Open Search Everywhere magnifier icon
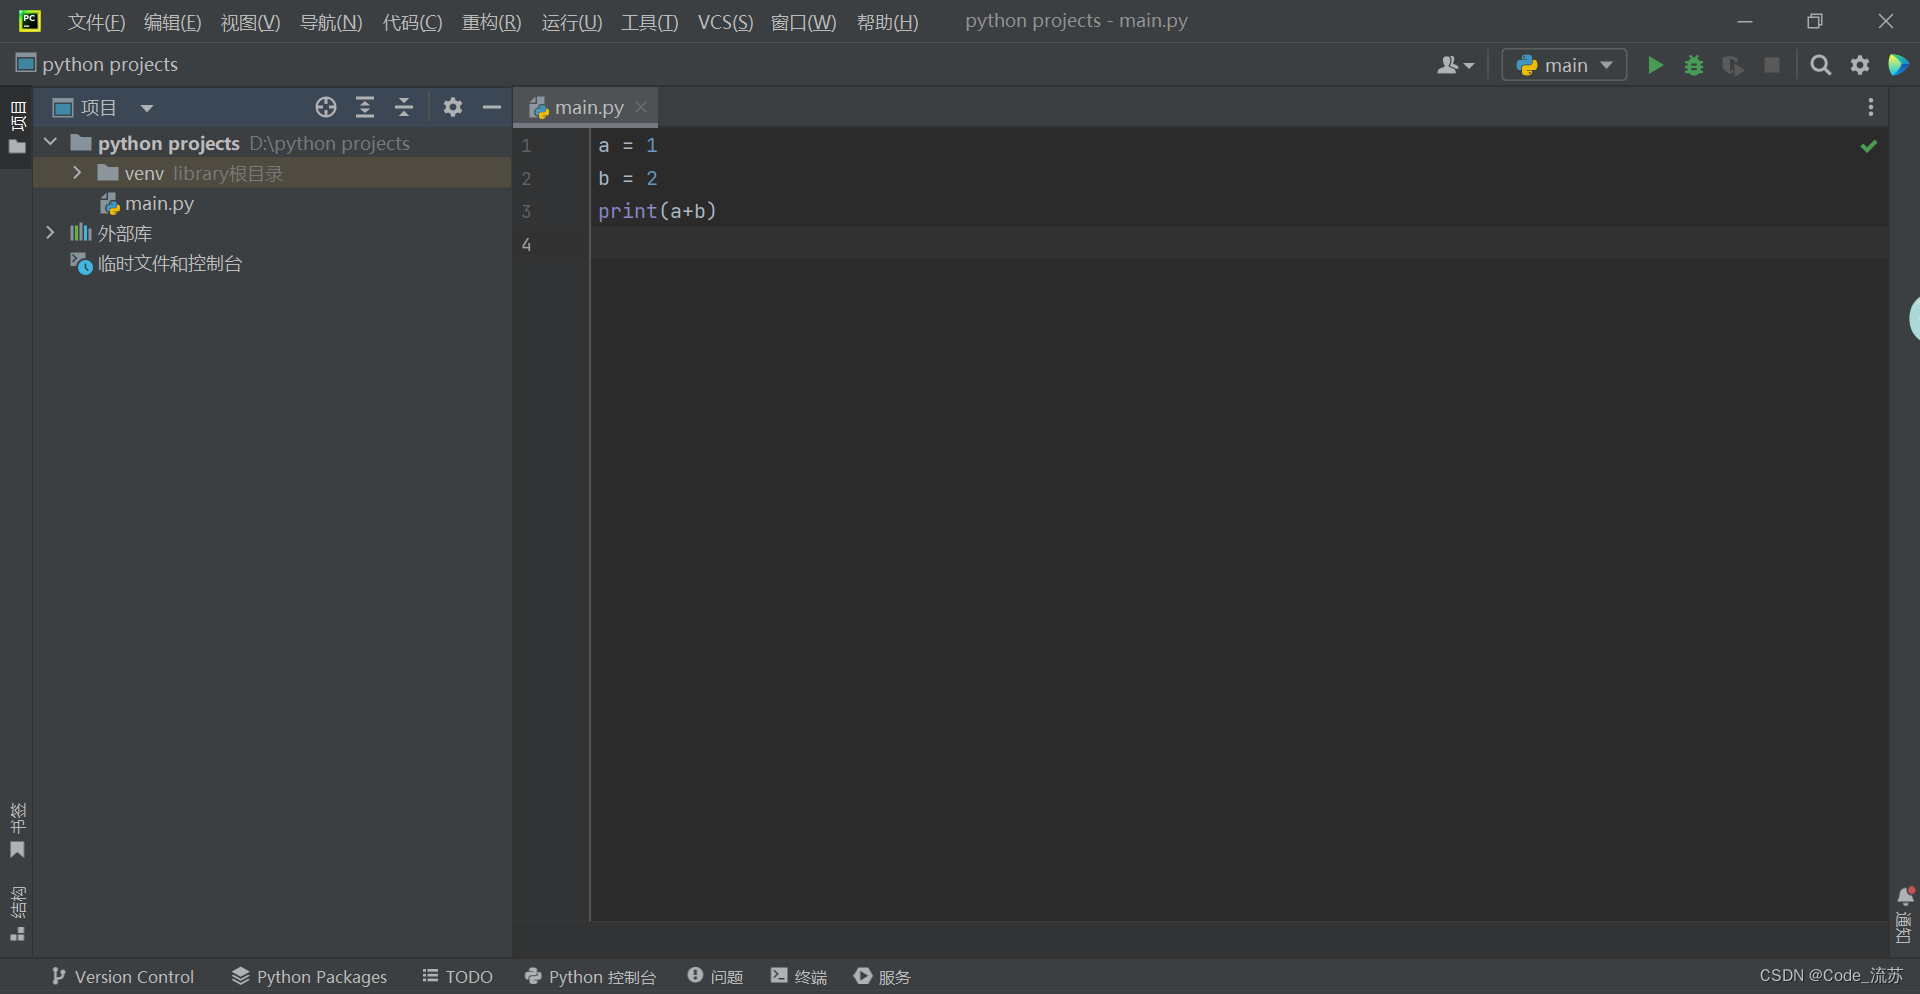The image size is (1920, 994). [x=1821, y=65]
